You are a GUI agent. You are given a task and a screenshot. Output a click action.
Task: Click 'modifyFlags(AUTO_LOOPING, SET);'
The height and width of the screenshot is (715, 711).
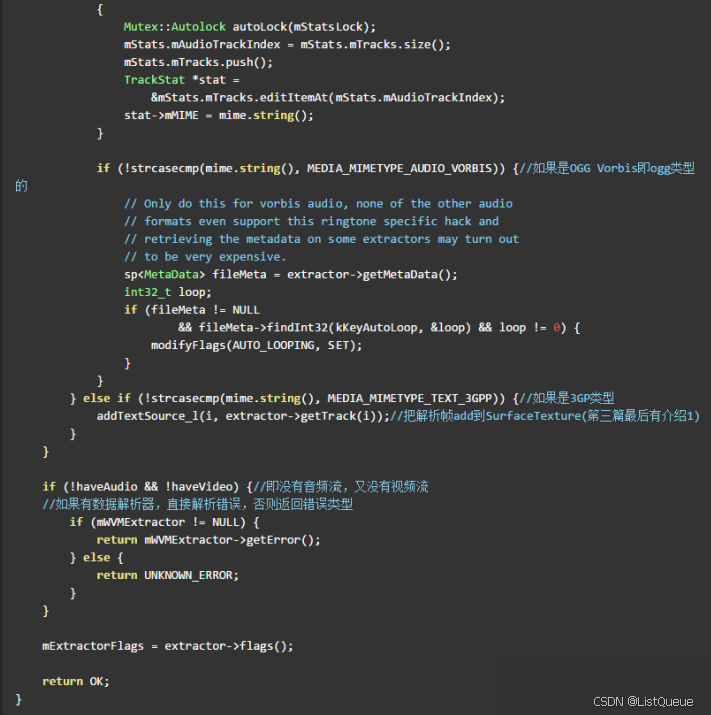(256, 346)
